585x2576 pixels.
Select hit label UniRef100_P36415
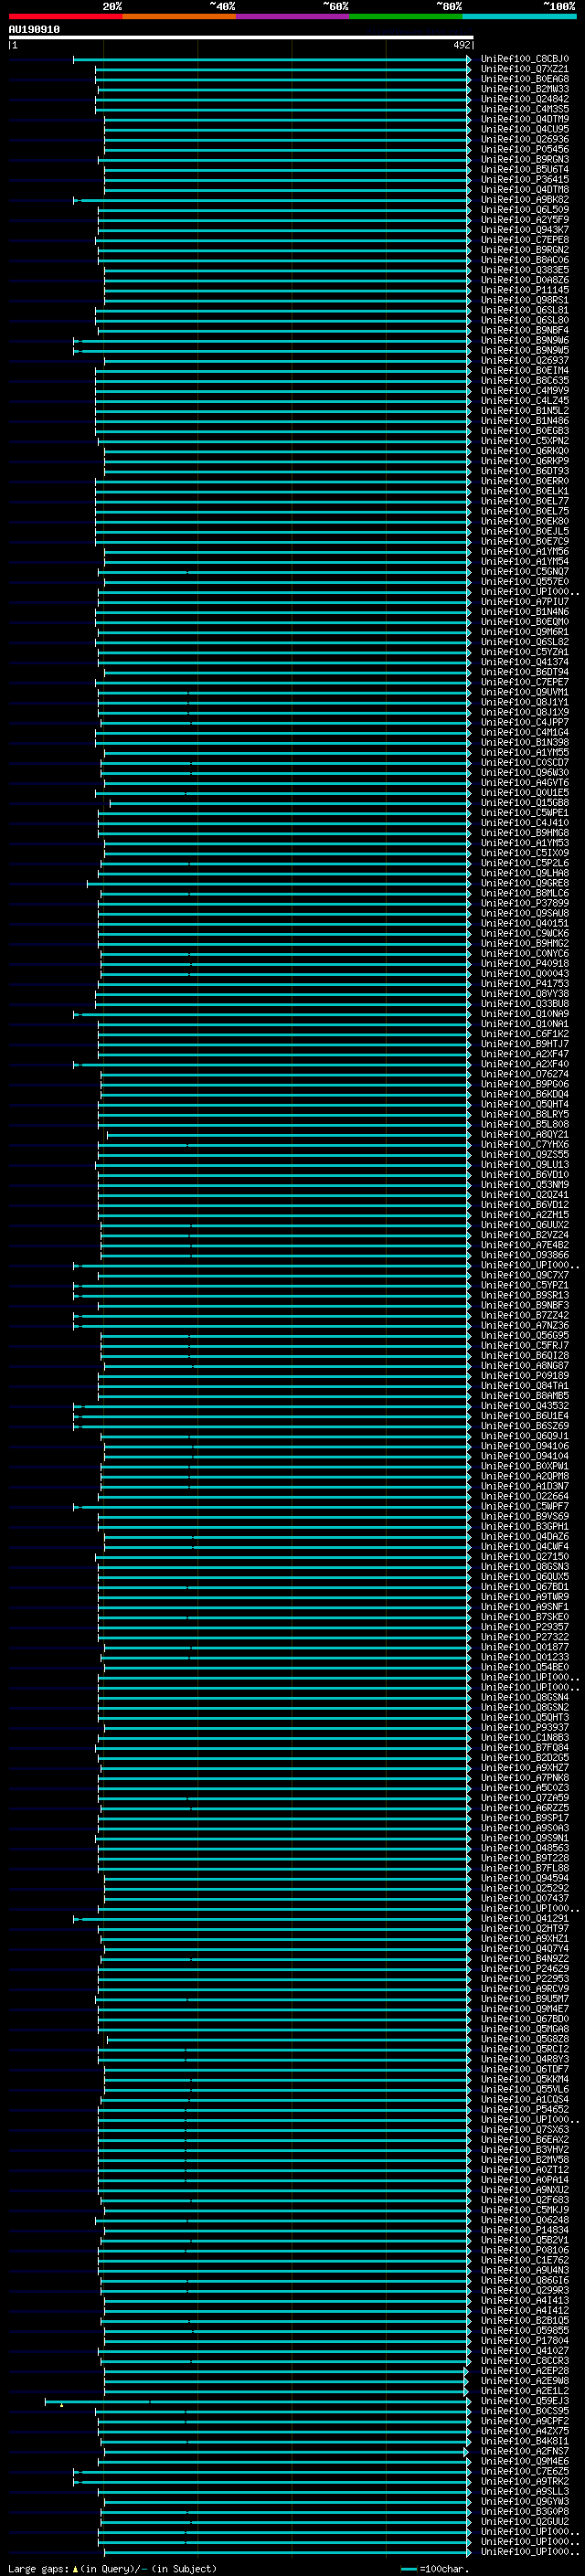coord(524,179)
